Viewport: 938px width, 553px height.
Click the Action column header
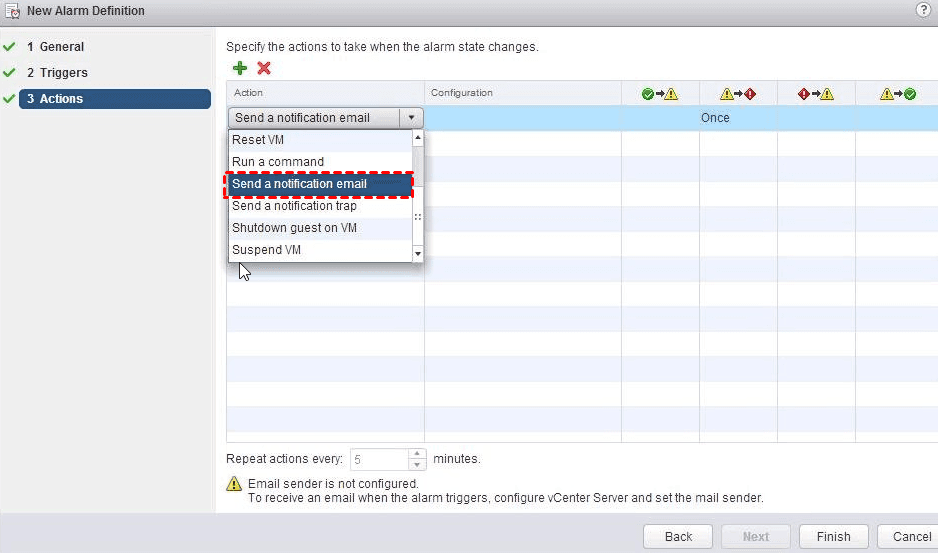coord(325,93)
